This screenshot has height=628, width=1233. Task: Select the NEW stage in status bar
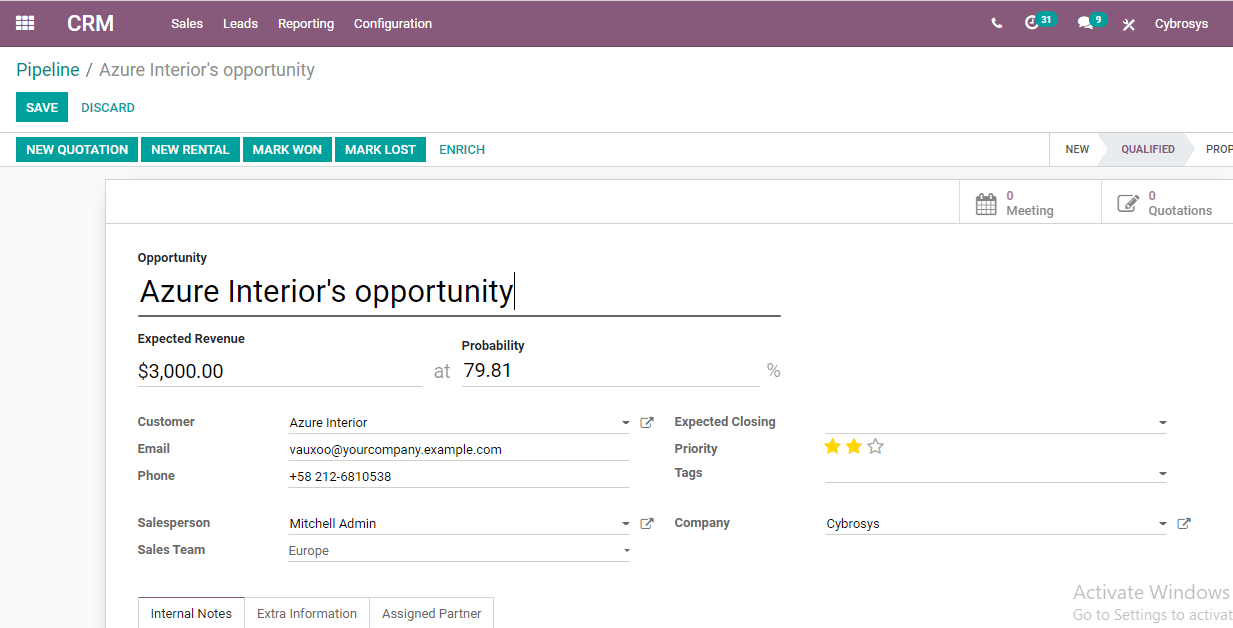(x=1077, y=149)
